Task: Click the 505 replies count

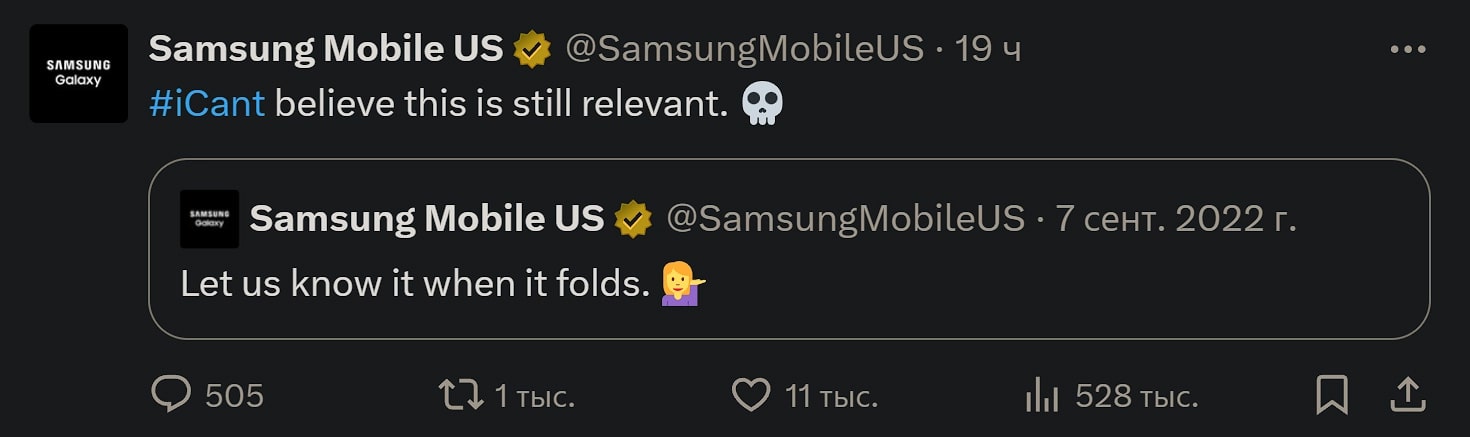Action: (234, 396)
